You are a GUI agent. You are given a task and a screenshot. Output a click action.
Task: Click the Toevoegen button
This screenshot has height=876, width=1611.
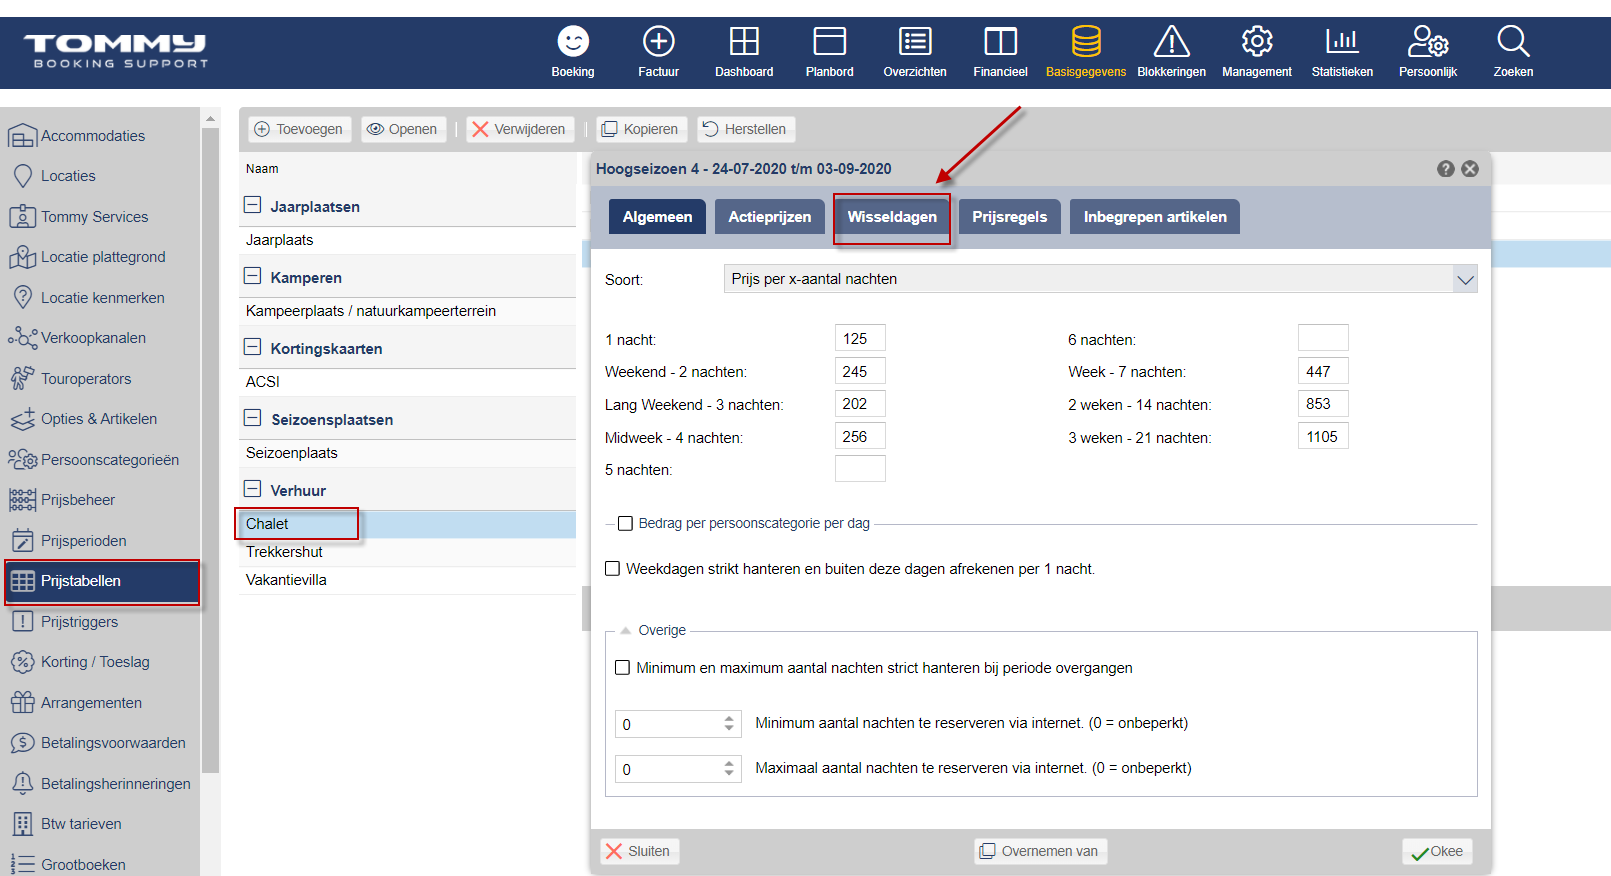click(x=299, y=129)
